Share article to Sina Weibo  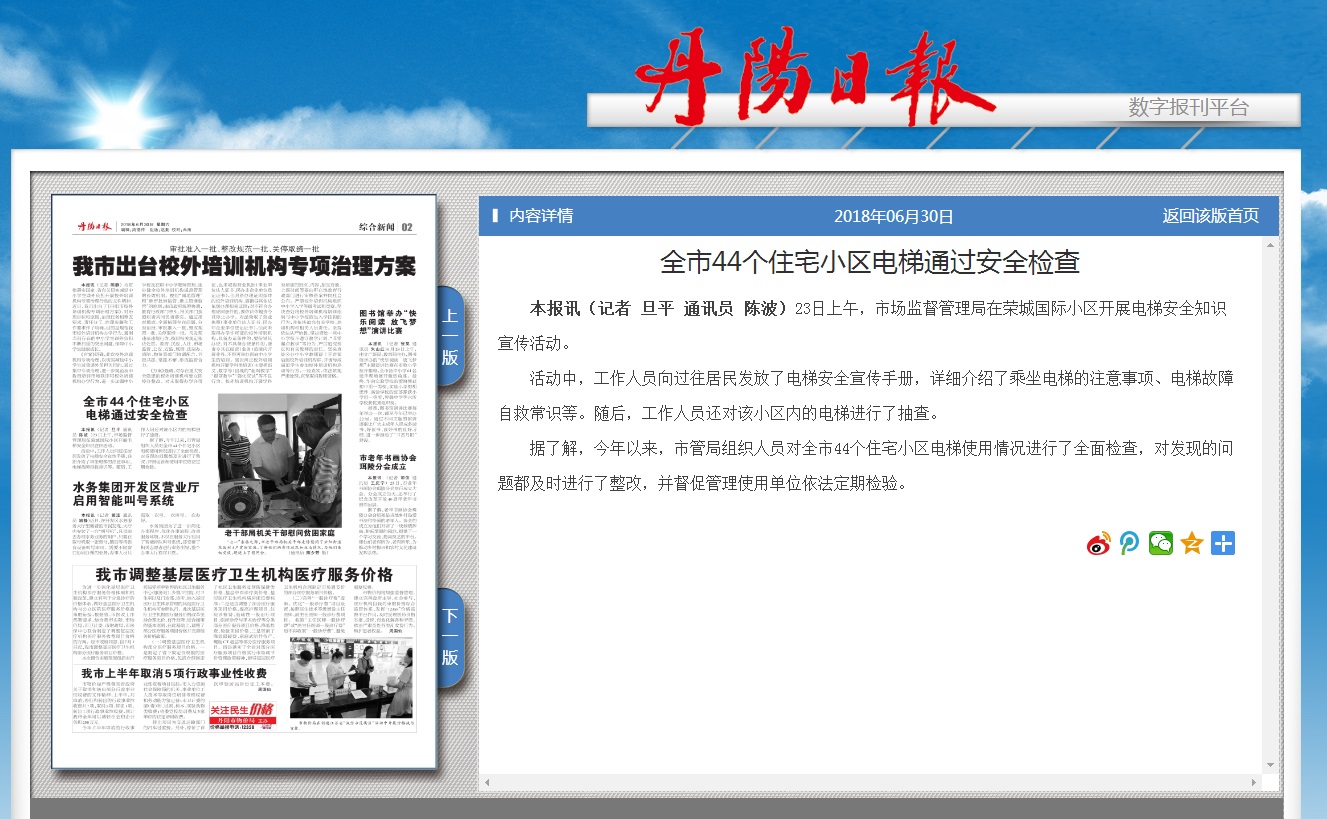(x=1099, y=543)
